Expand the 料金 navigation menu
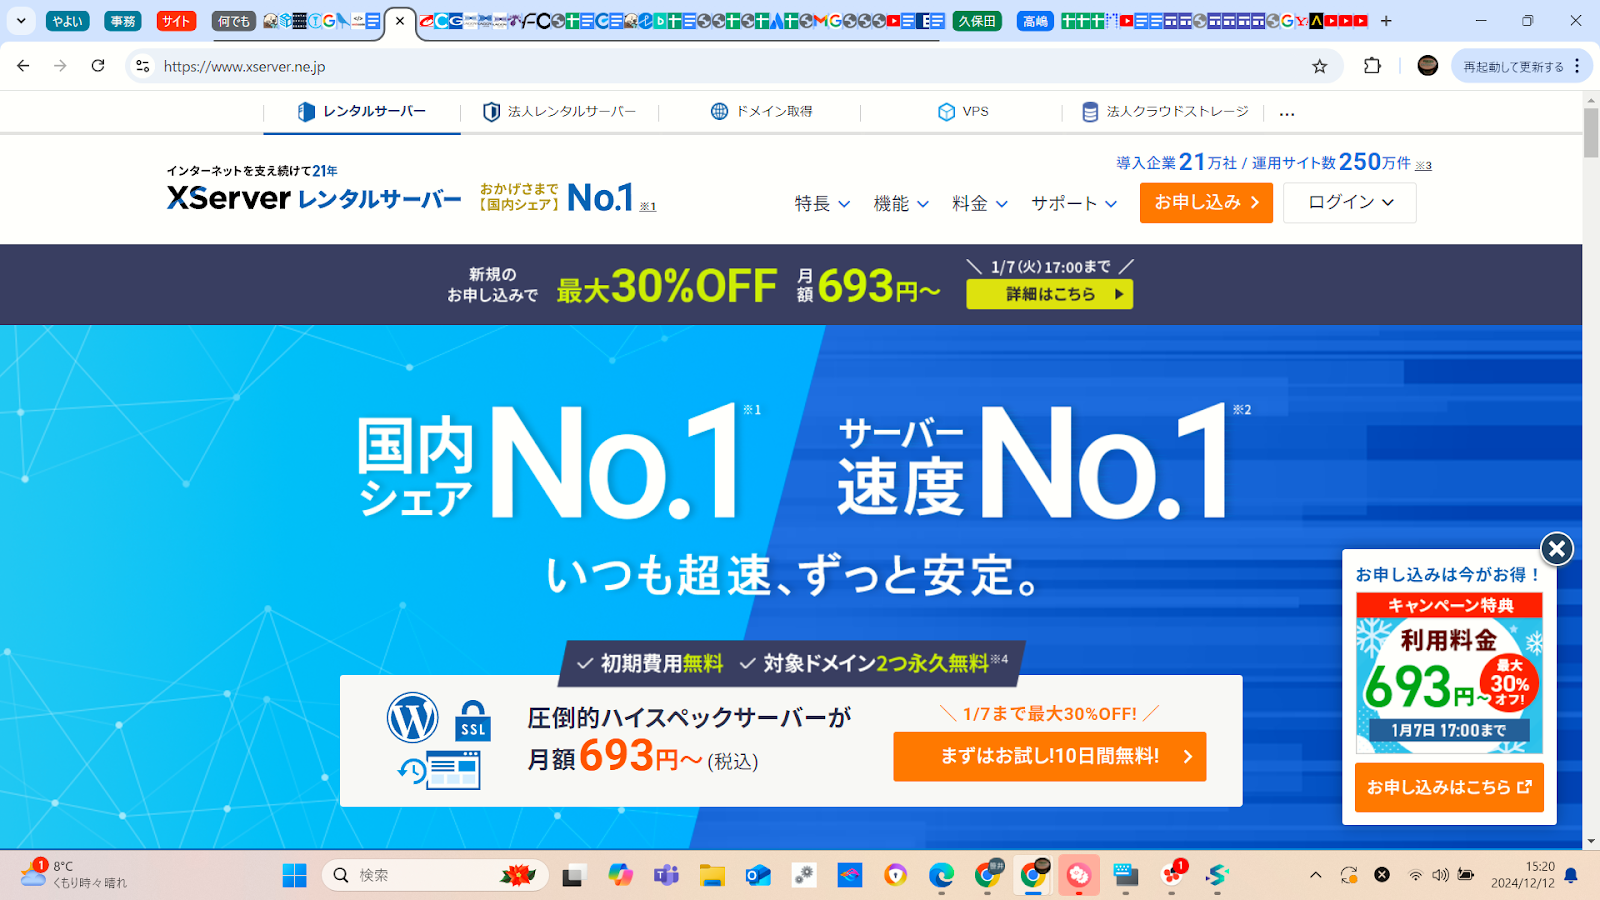This screenshot has width=1600, height=900. 980,203
